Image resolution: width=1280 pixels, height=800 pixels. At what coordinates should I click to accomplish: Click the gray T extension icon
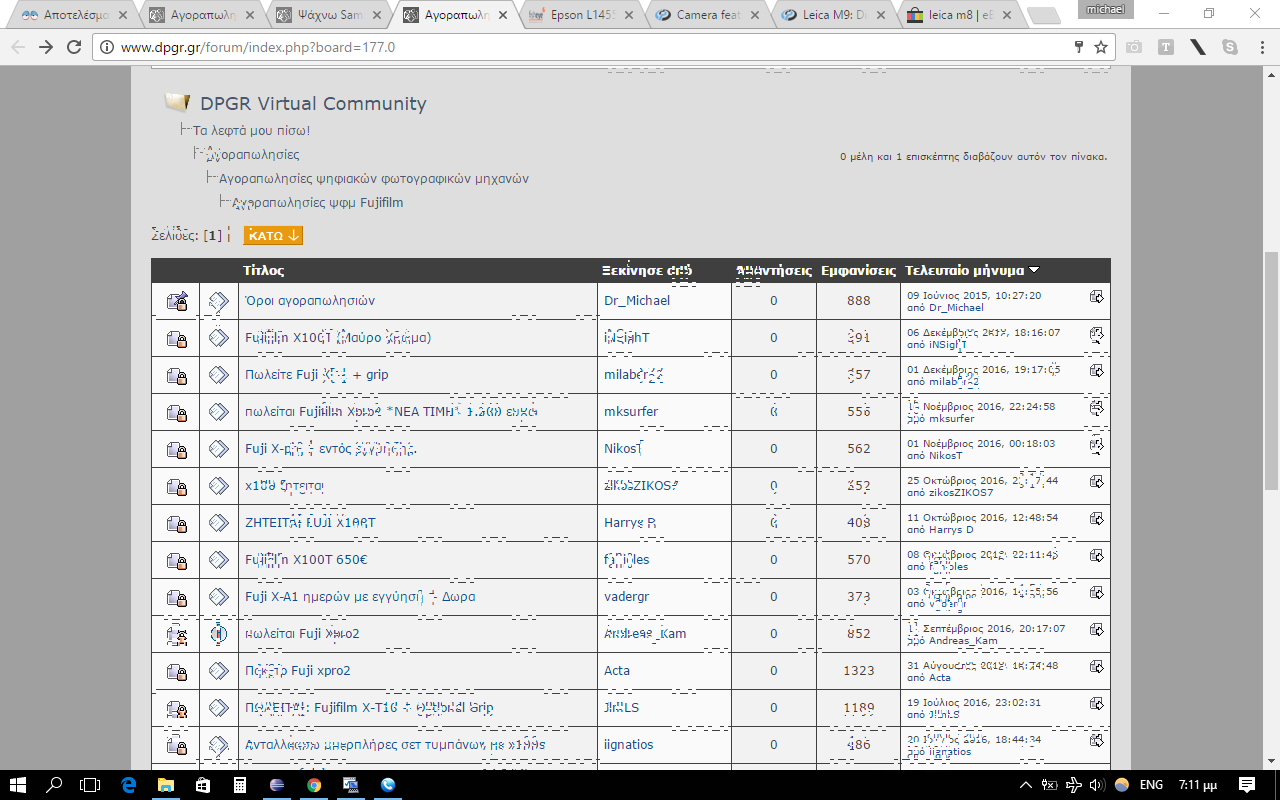pyautogui.click(x=1166, y=47)
